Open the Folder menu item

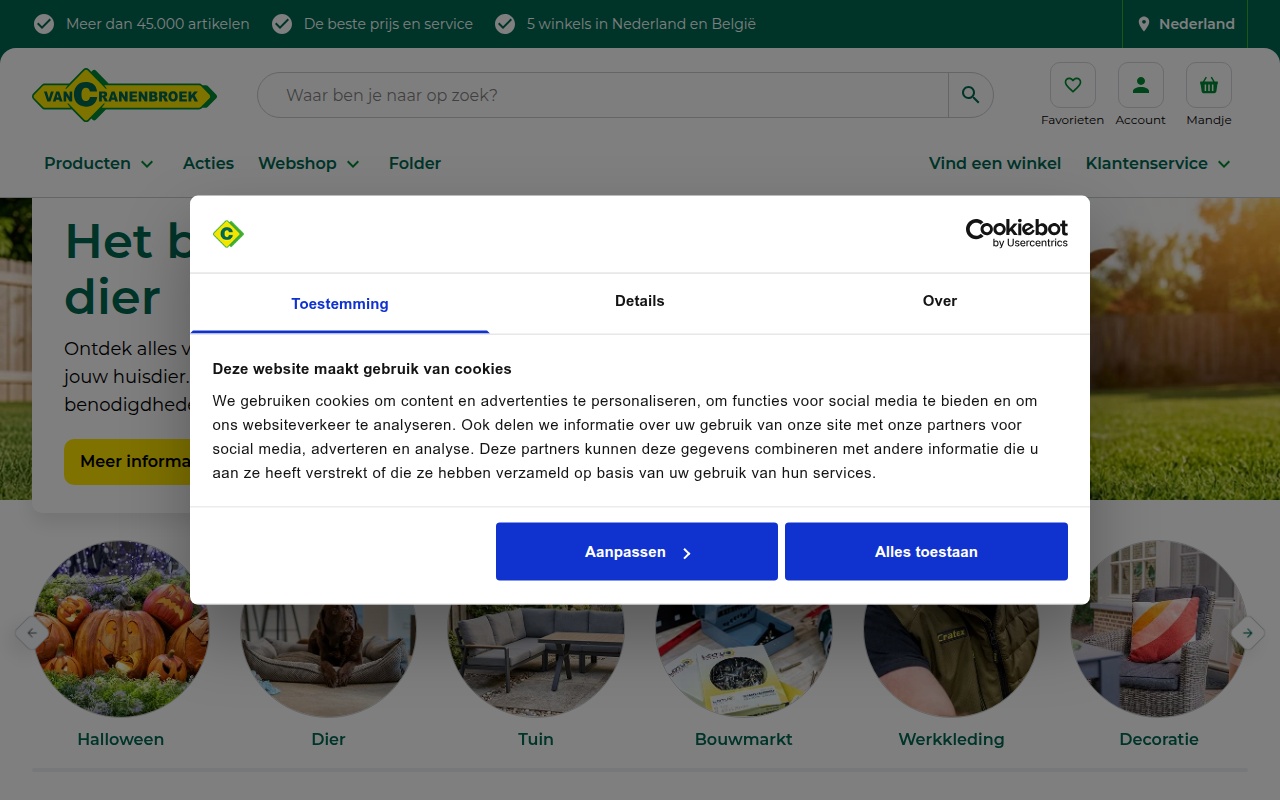[415, 163]
